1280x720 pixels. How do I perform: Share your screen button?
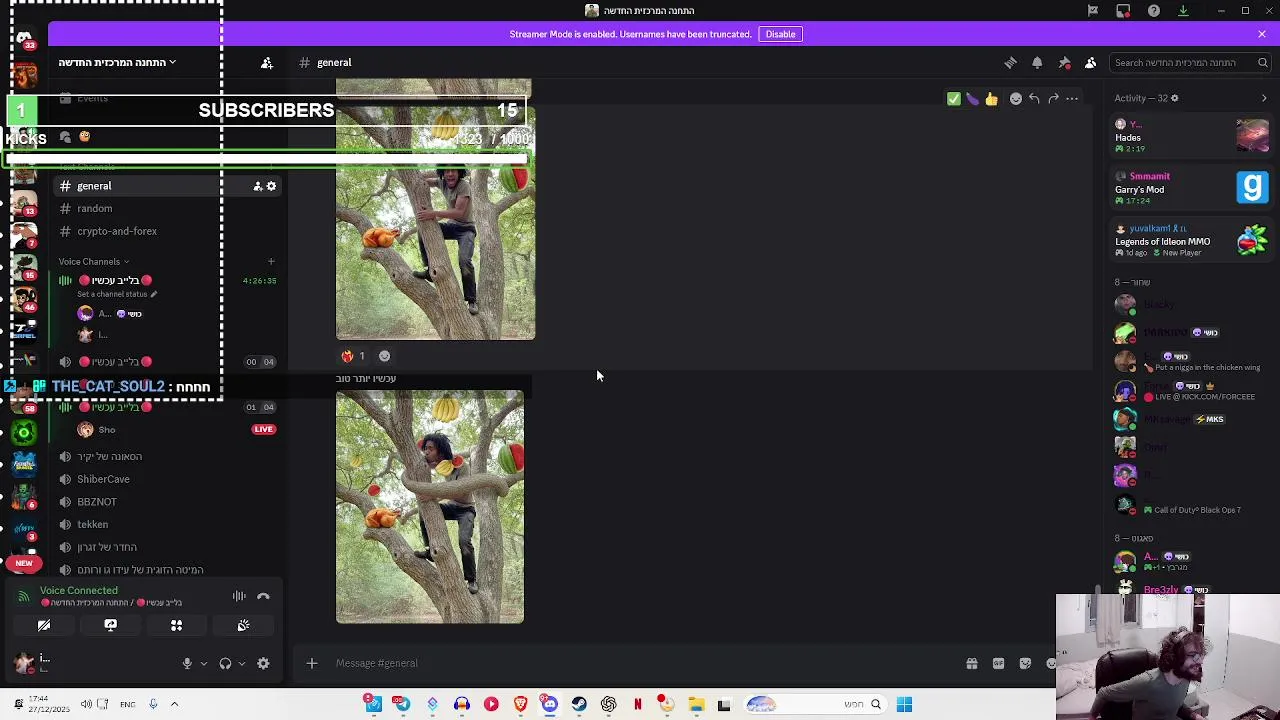(110, 625)
